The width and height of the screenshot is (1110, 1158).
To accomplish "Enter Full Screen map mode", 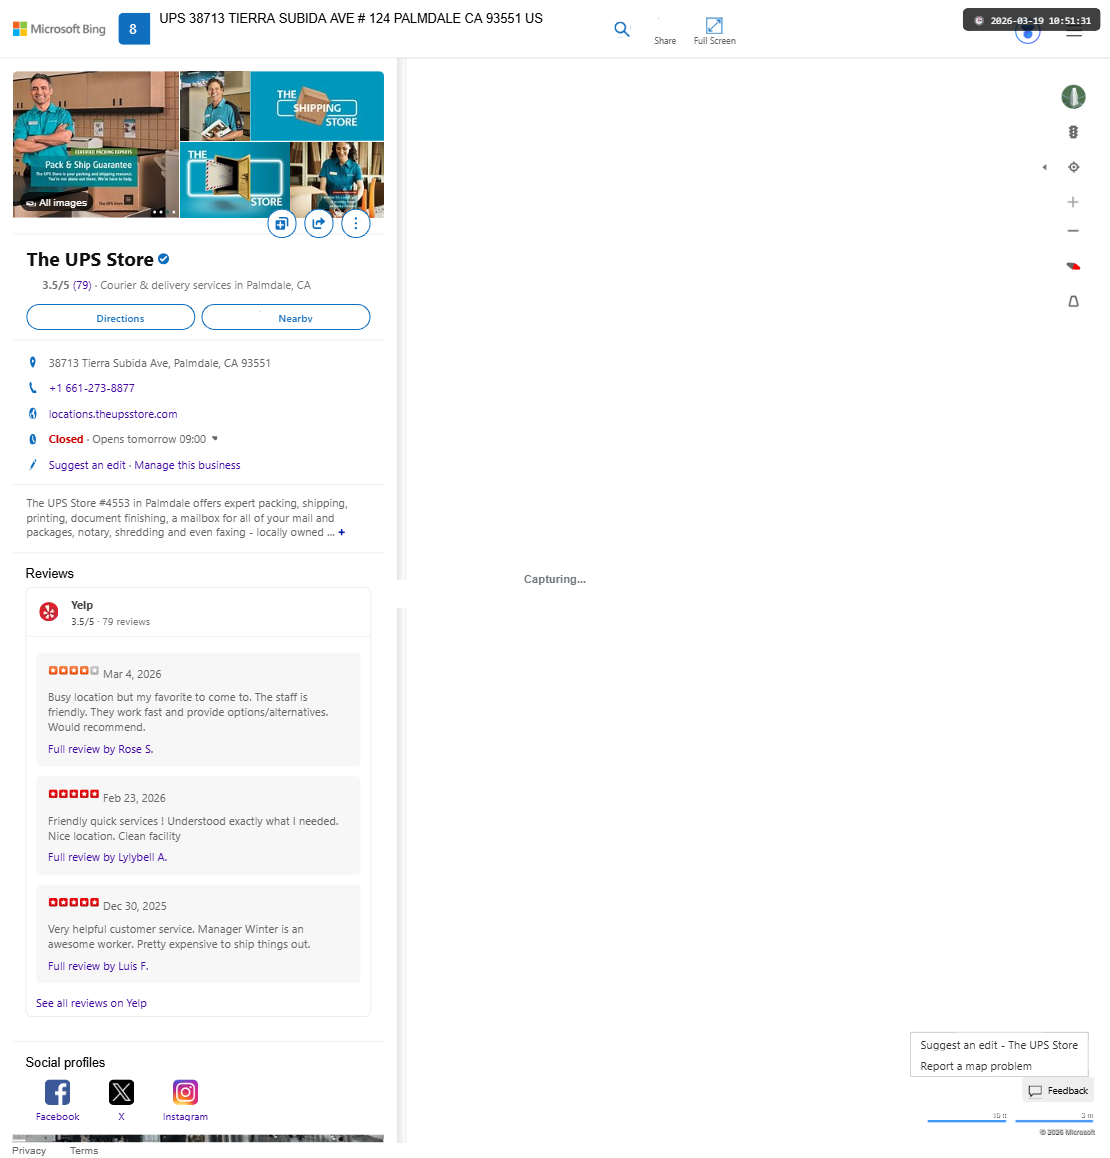I will [714, 31].
